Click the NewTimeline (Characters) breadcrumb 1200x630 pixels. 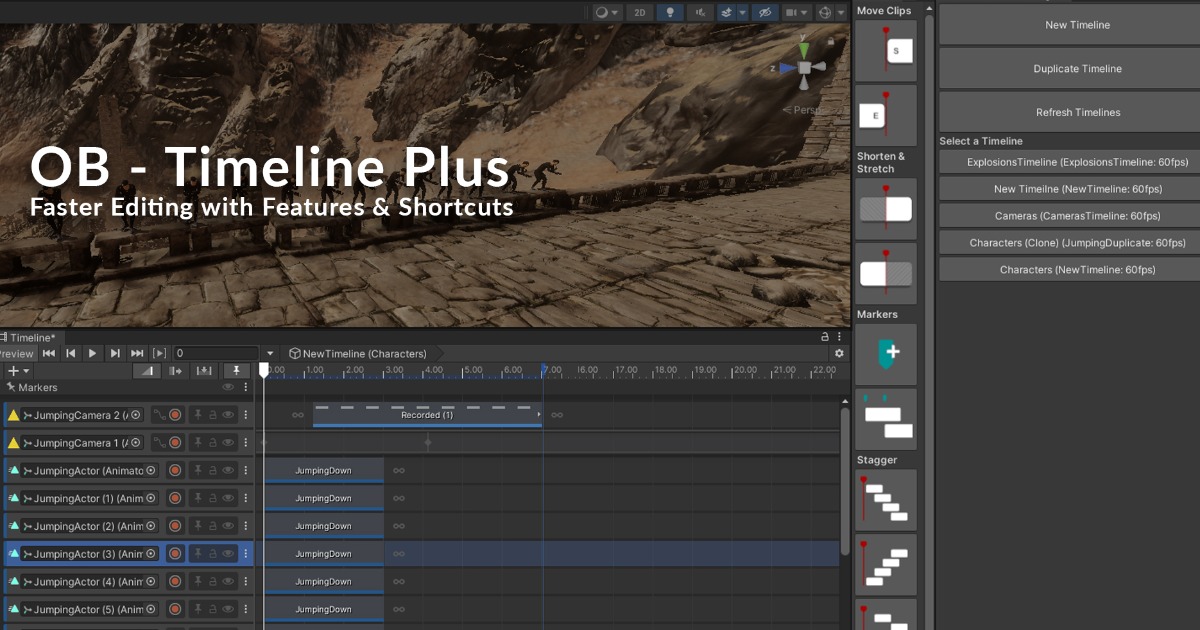(358, 353)
